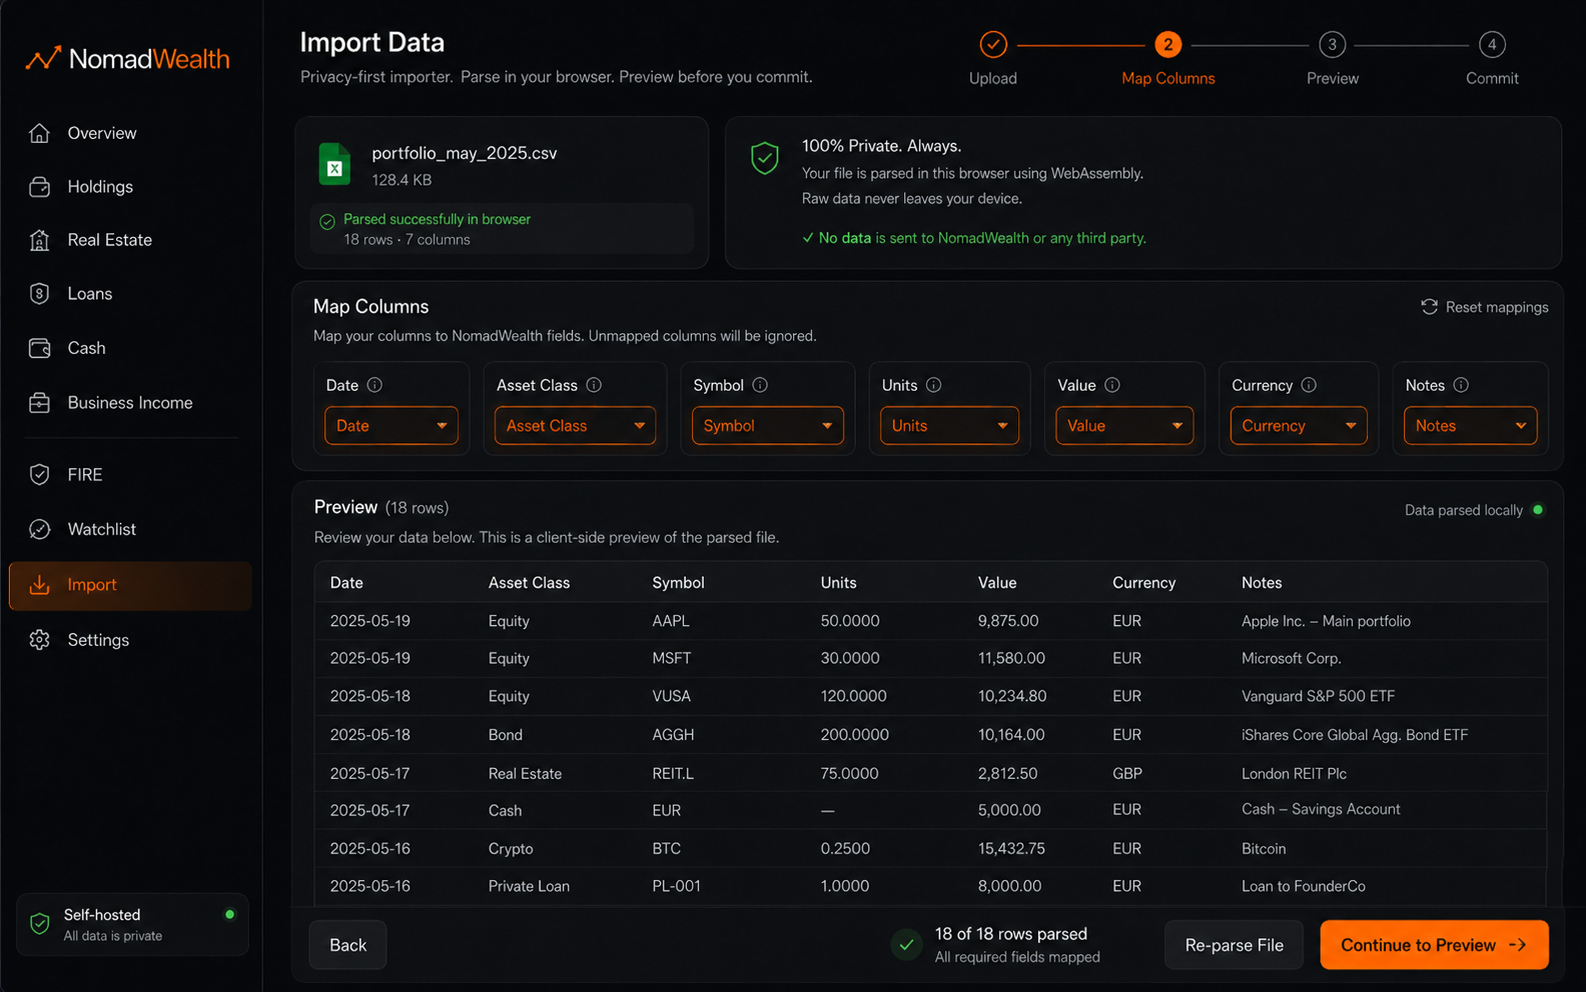Select the AAPL symbol cell
The height and width of the screenshot is (992, 1586).
(671, 621)
